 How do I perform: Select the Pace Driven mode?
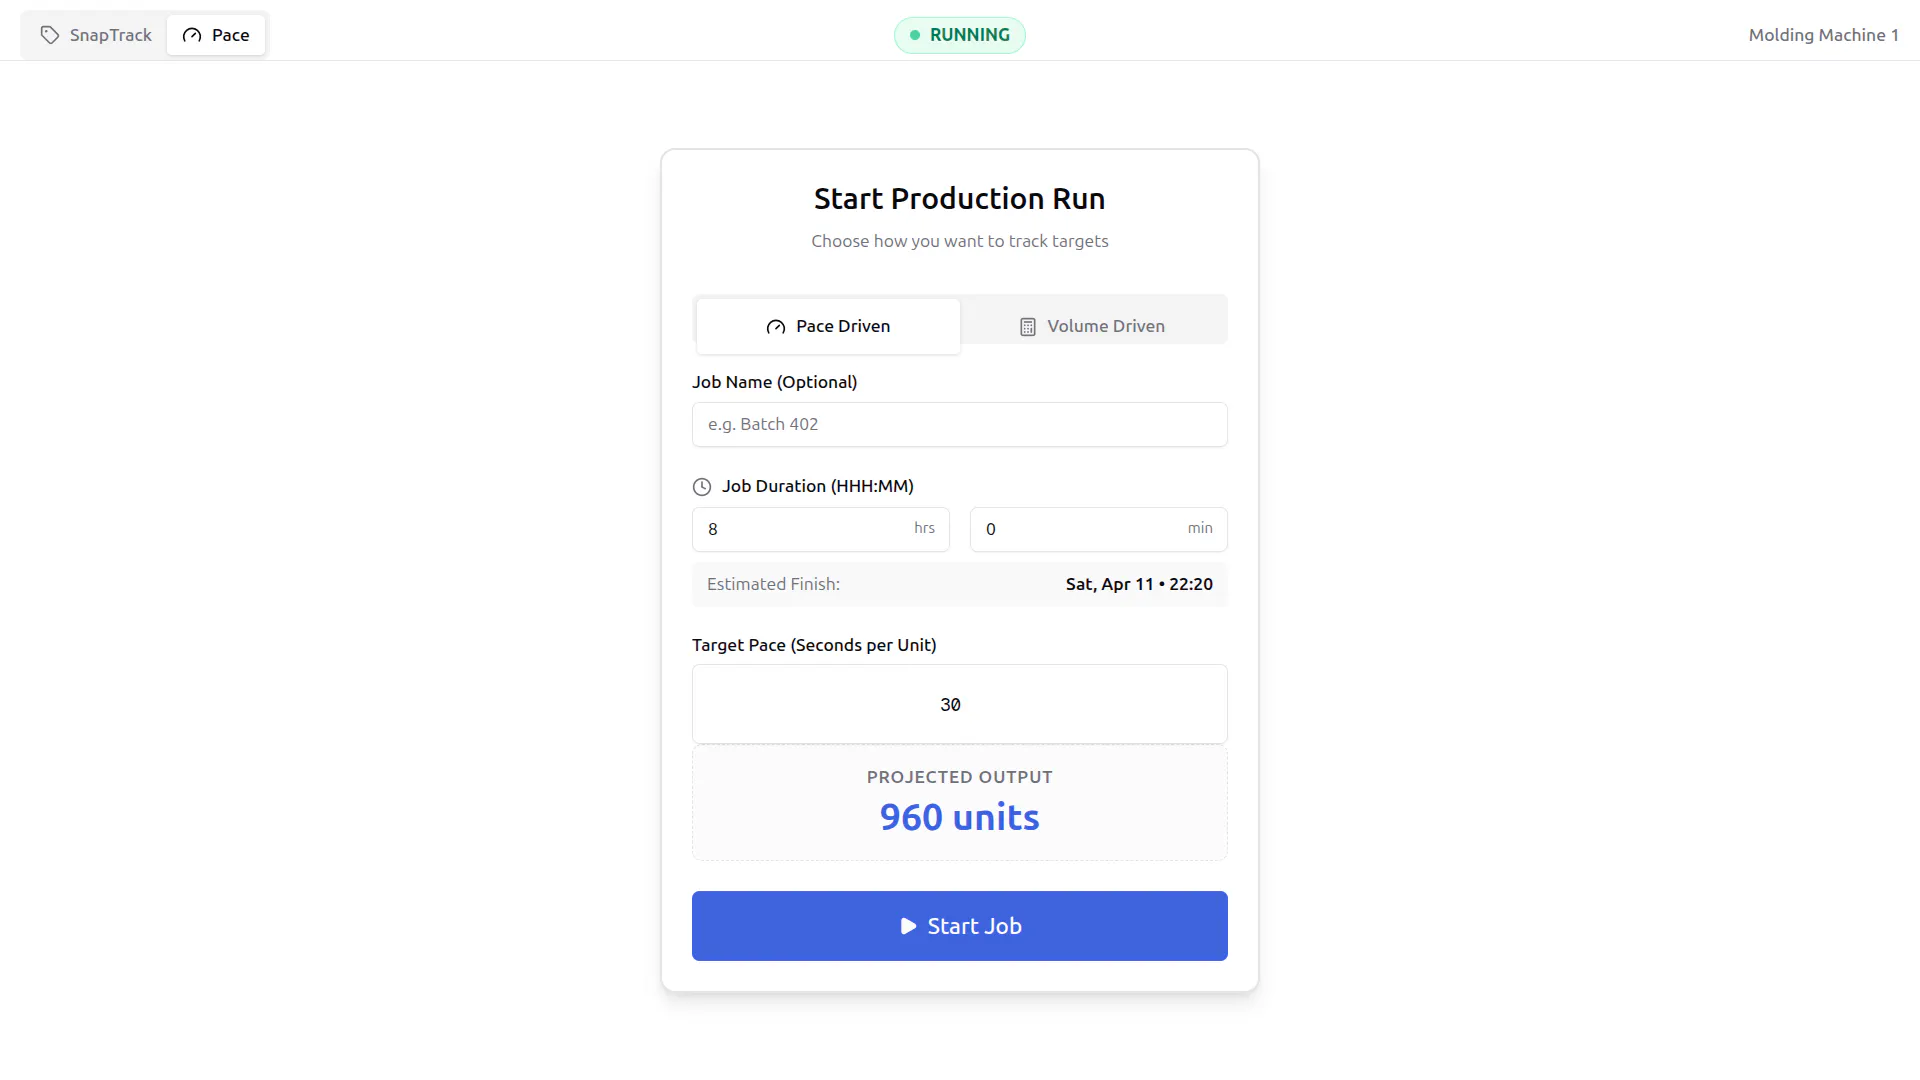(x=828, y=326)
